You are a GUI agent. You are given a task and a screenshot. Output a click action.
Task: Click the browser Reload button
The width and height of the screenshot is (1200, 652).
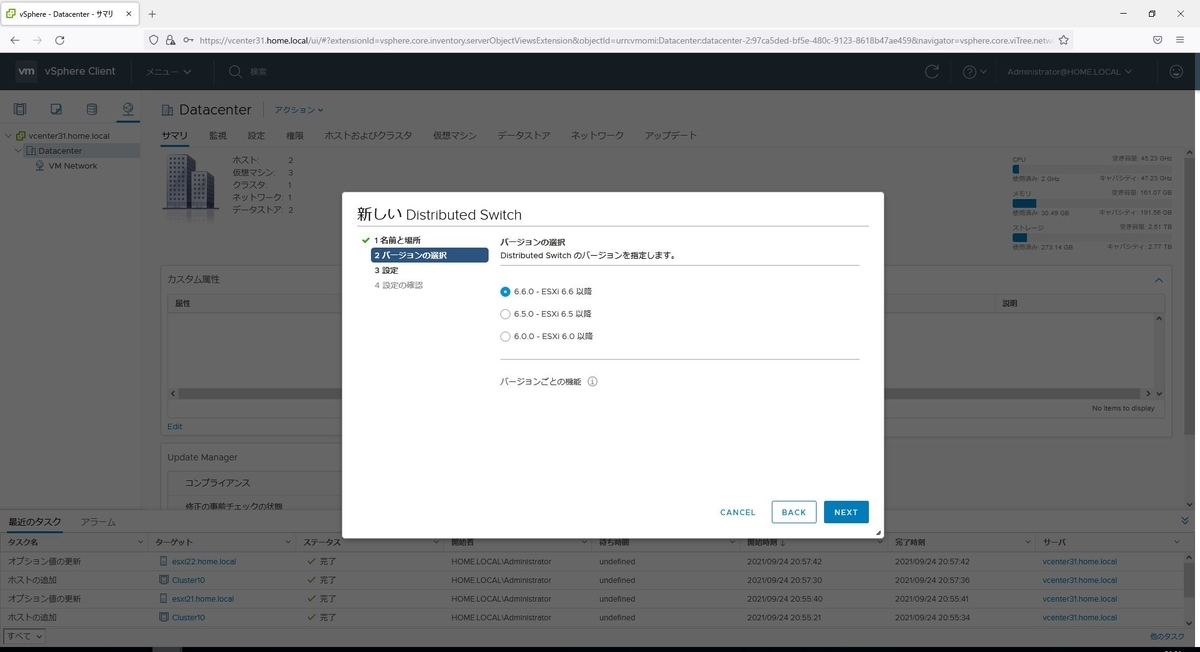(x=60, y=40)
